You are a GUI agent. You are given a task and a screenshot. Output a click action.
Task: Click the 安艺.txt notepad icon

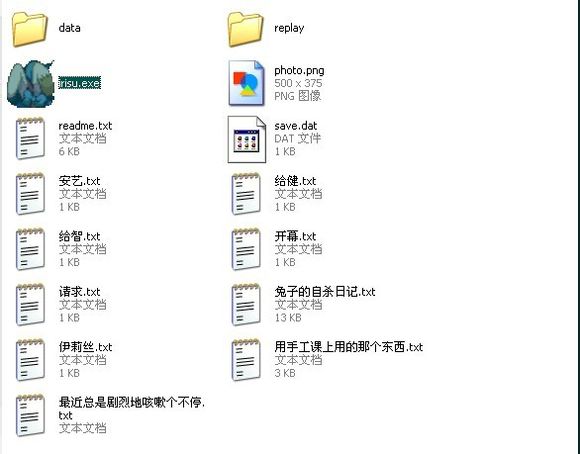(x=30, y=194)
